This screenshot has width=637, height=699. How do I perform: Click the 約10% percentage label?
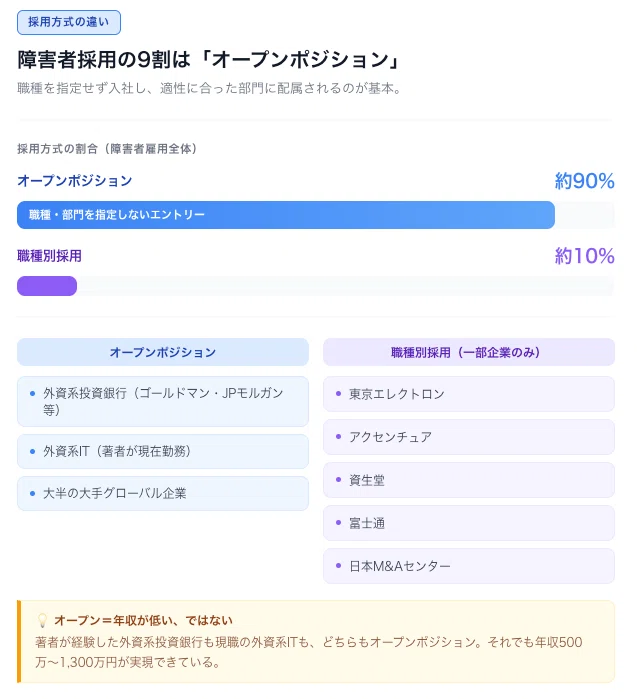(584, 256)
